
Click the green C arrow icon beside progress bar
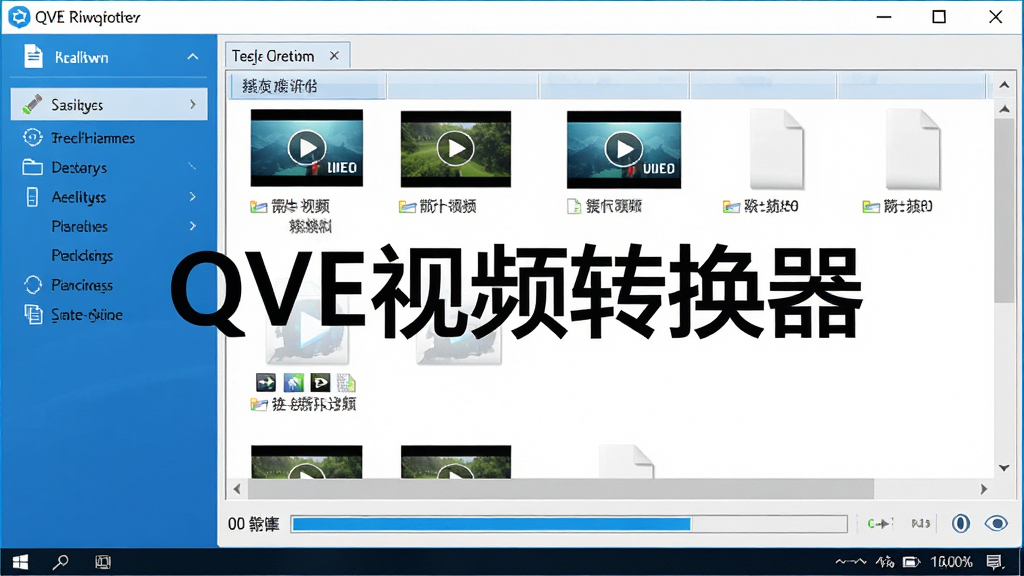point(880,523)
